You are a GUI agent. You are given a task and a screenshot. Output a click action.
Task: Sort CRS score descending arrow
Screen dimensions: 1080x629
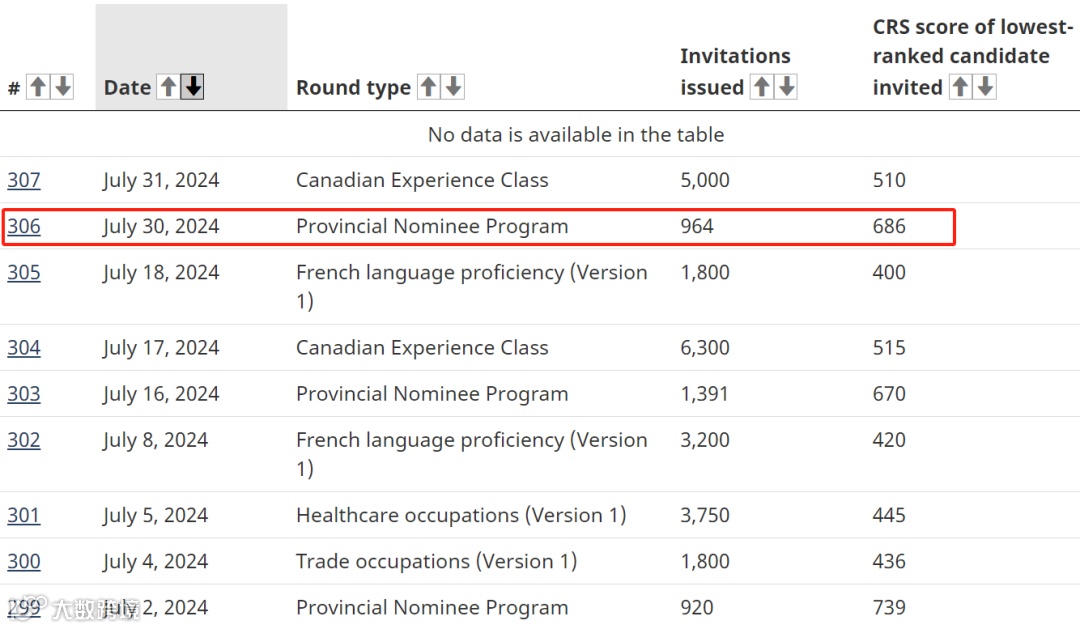[x=985, y=87]
